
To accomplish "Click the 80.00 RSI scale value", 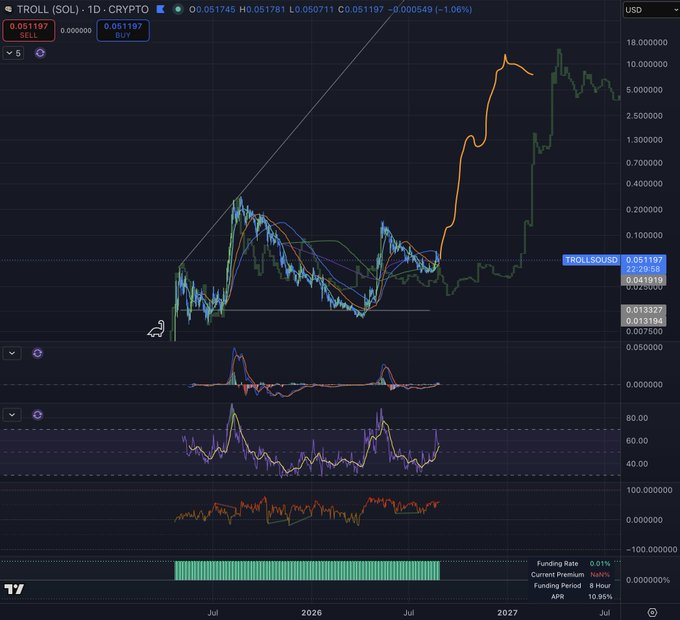I will 637,418.
